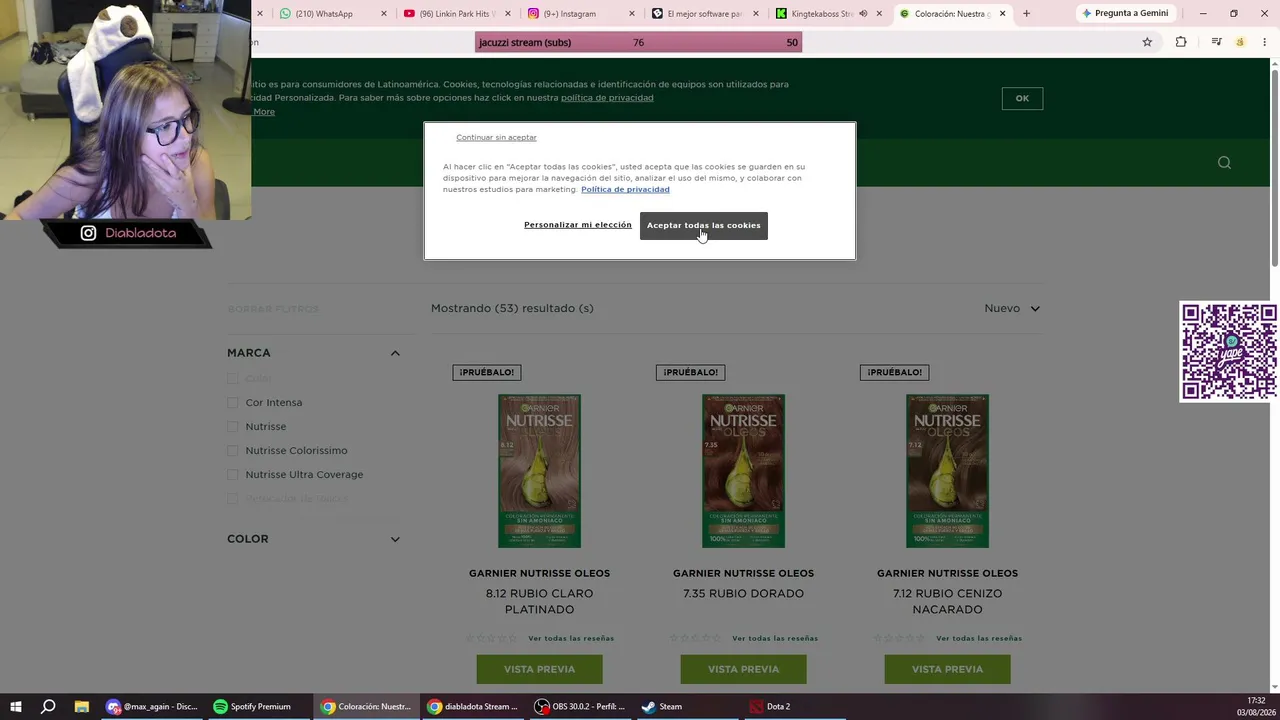Viewport: 1280px width, 720px height.
Task: See all reviews for 7.35 Rubio Dorado
Action: [x=775, y=638]
